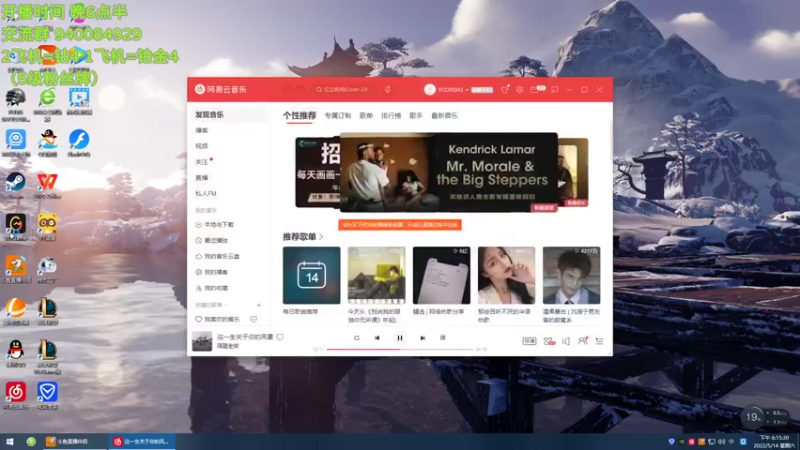Open the 歌手 tab

coord(416,116)
